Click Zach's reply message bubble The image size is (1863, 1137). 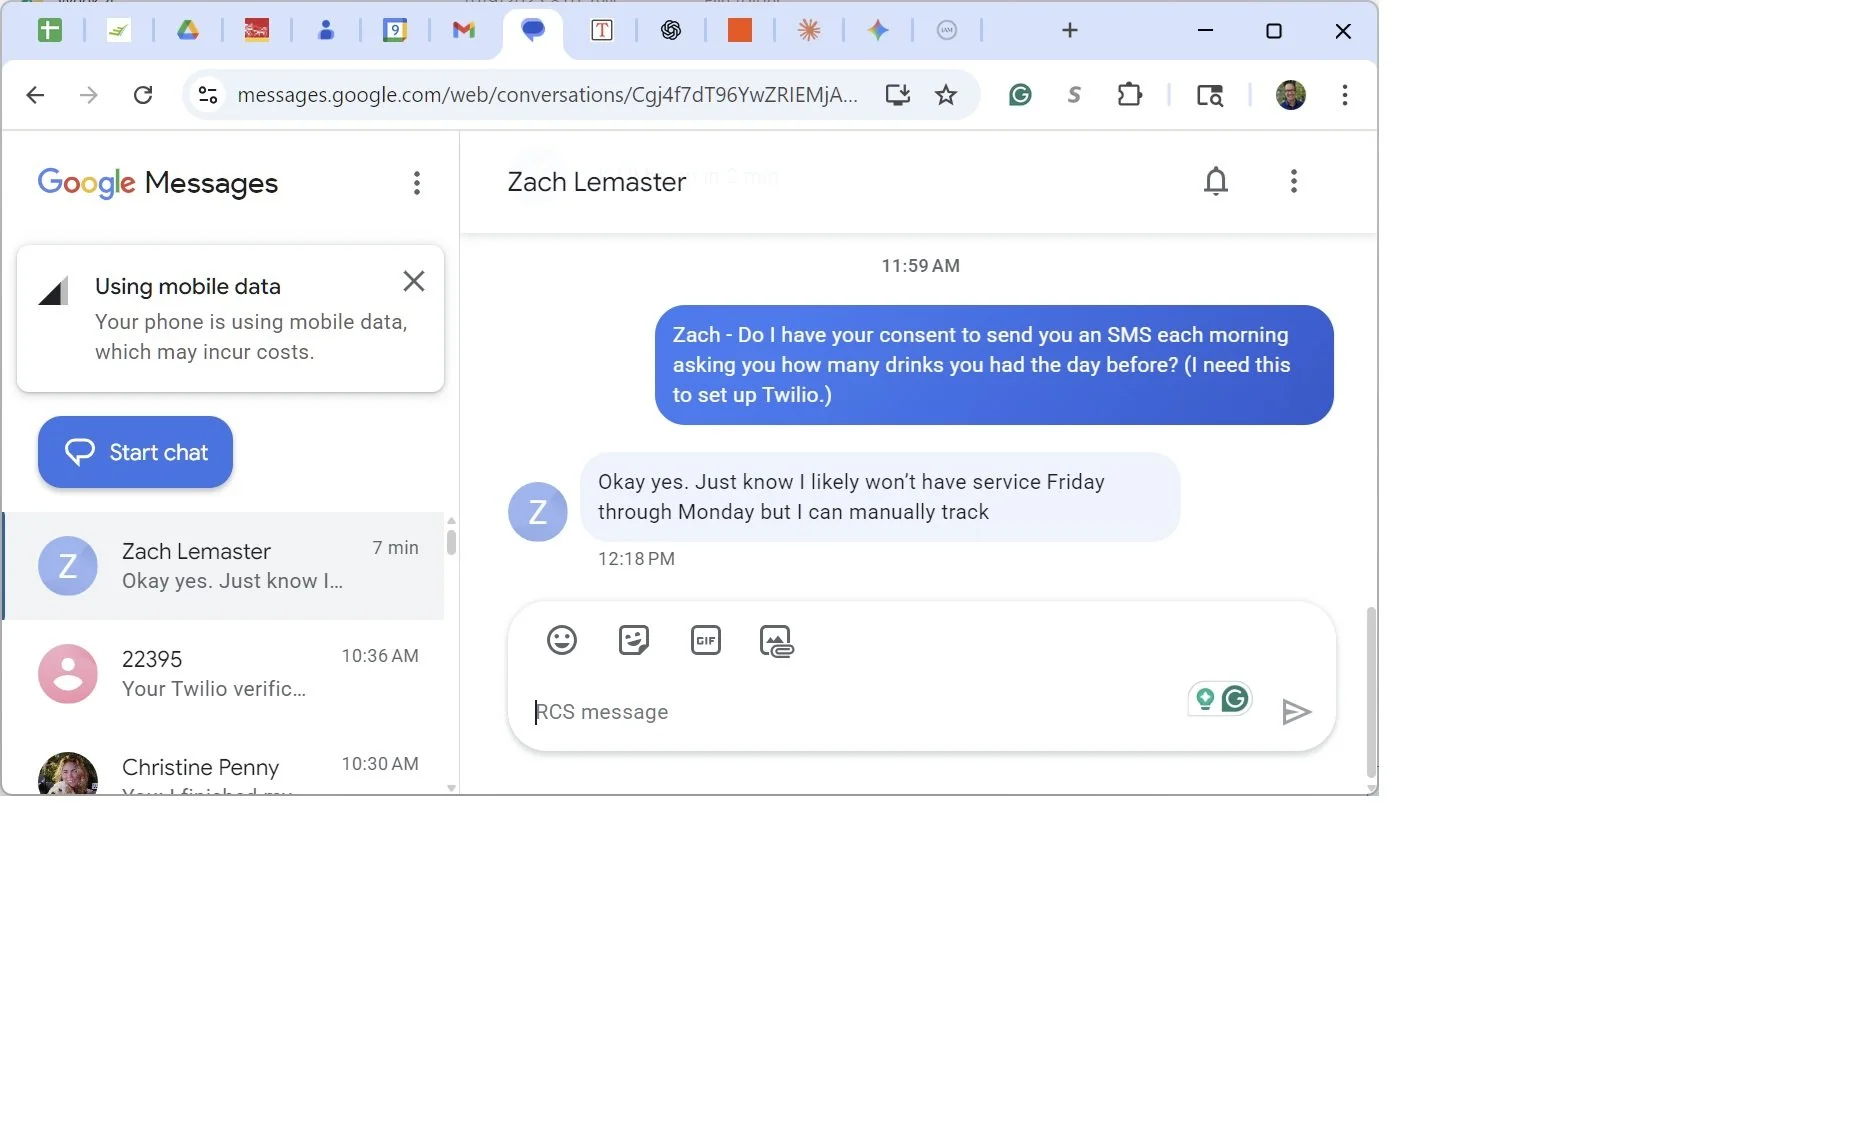click(880, 497)
